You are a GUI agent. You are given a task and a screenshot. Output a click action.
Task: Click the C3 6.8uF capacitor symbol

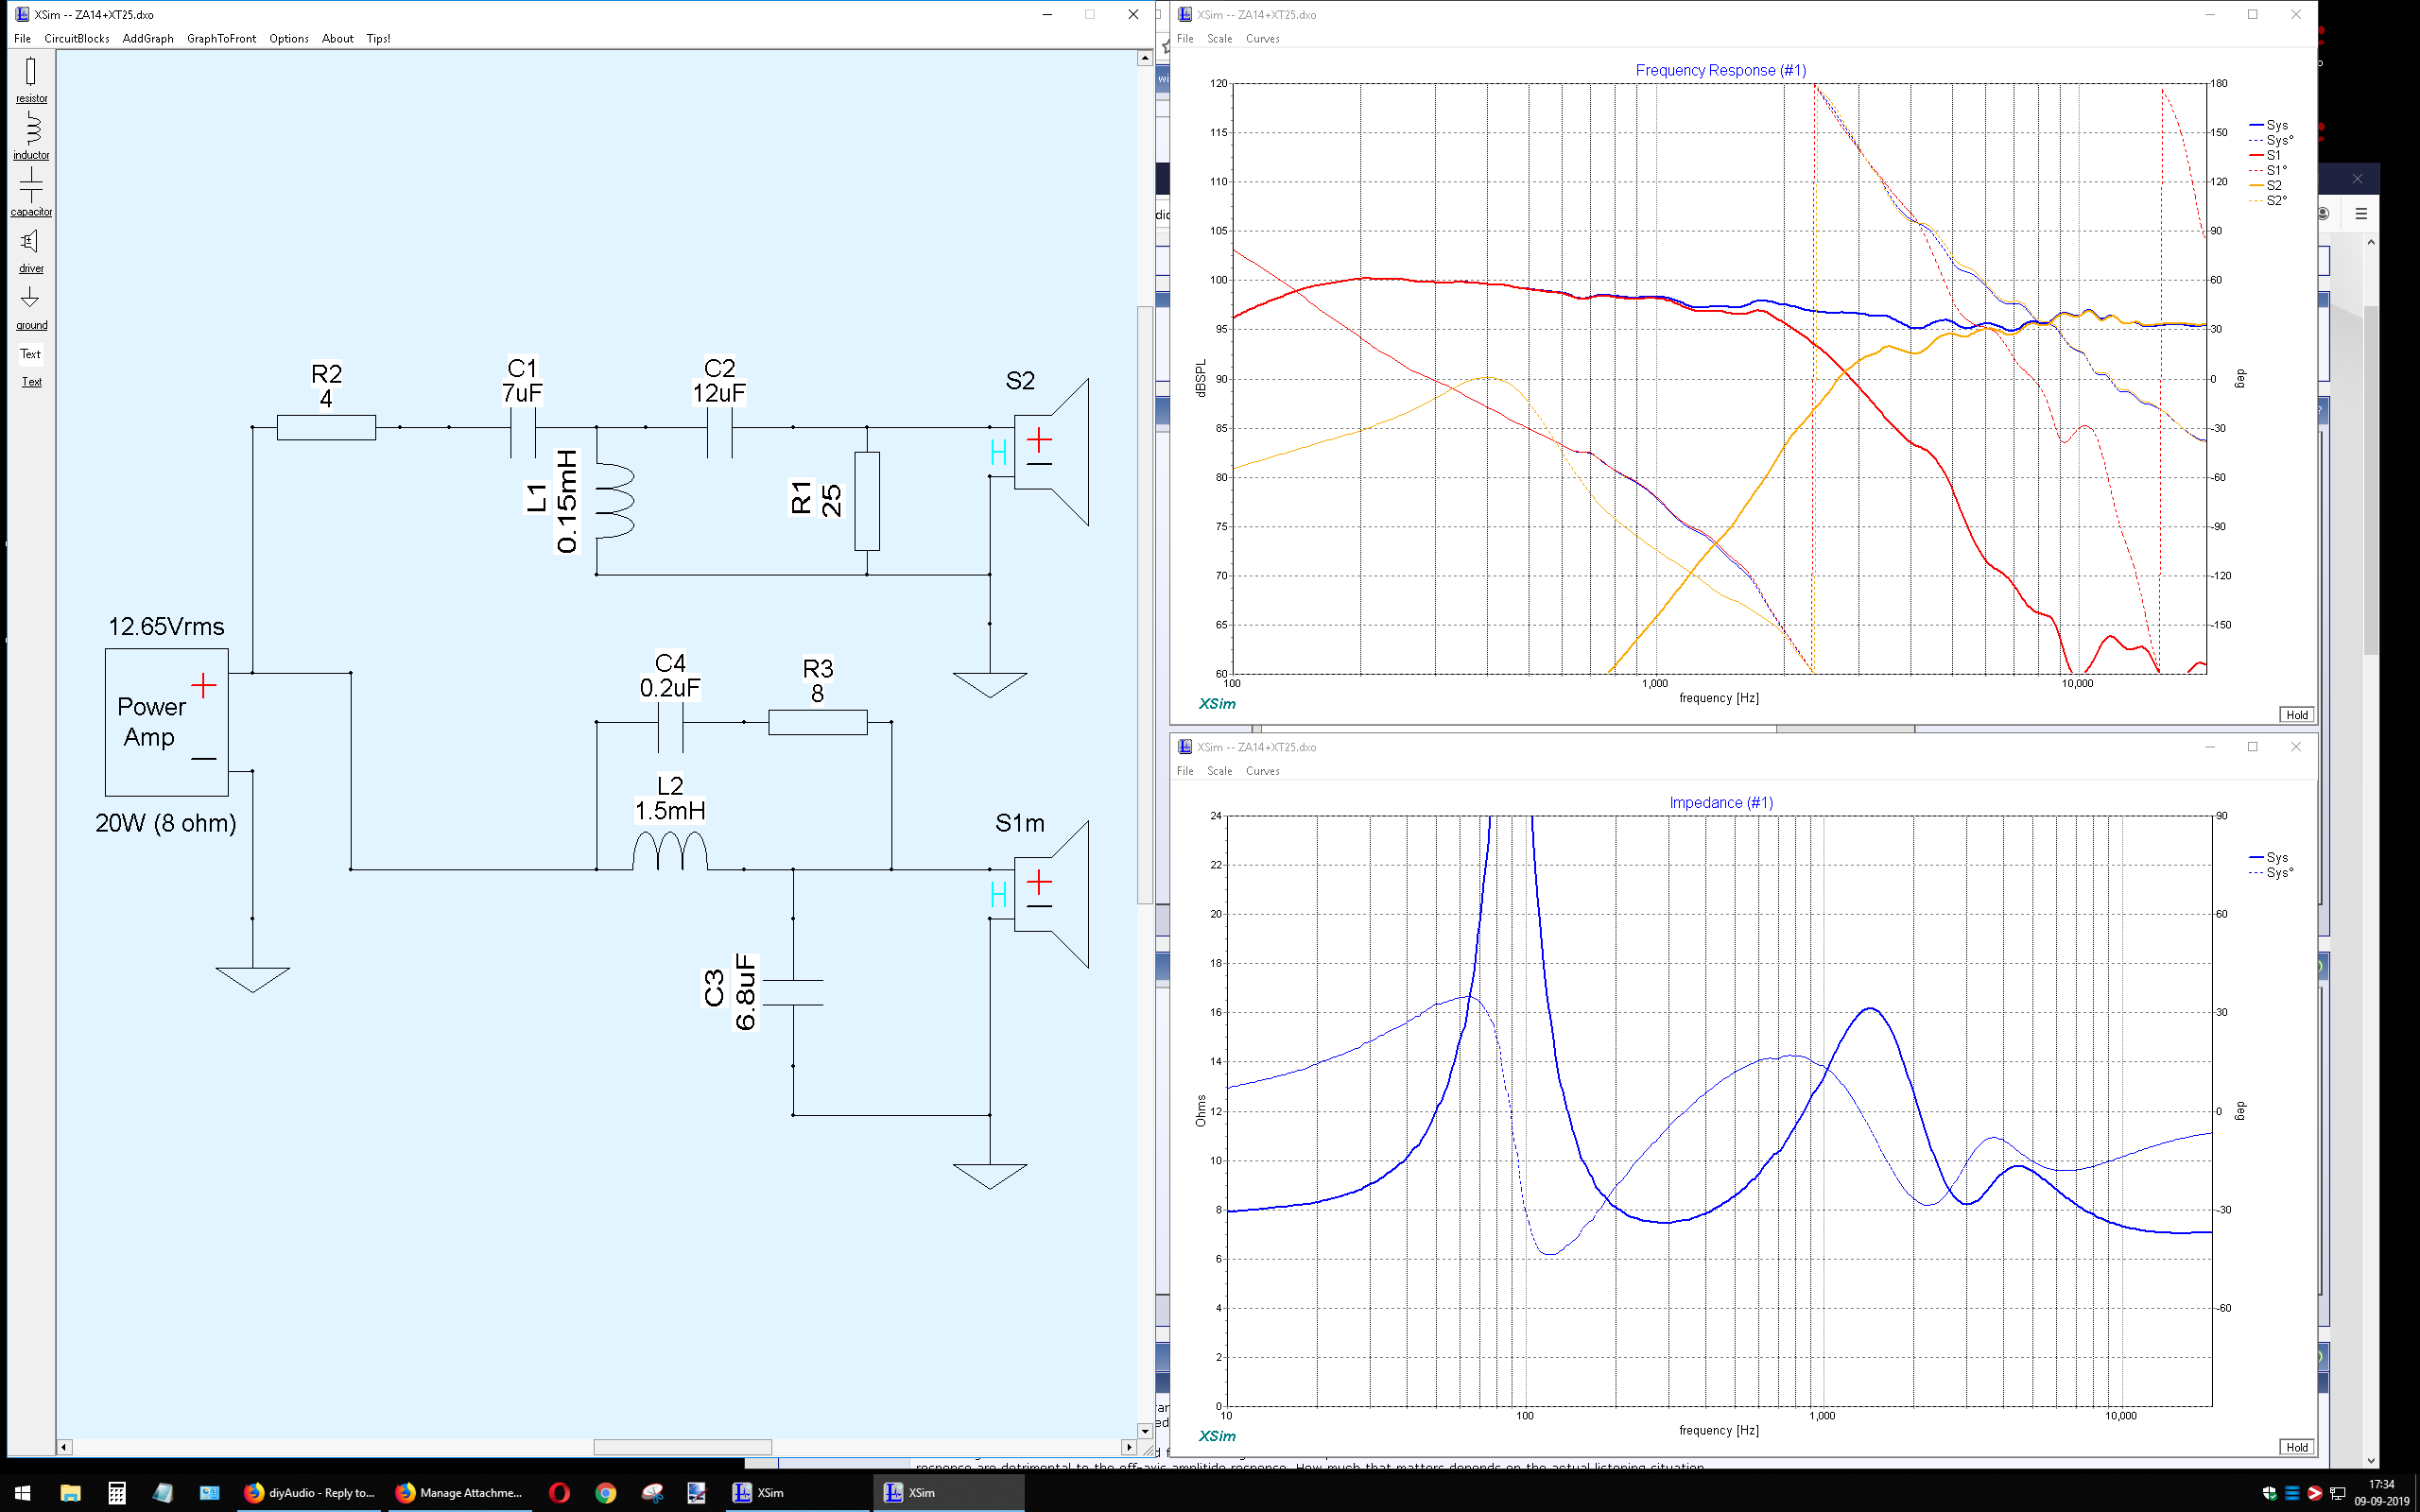[x=793, y=993]
